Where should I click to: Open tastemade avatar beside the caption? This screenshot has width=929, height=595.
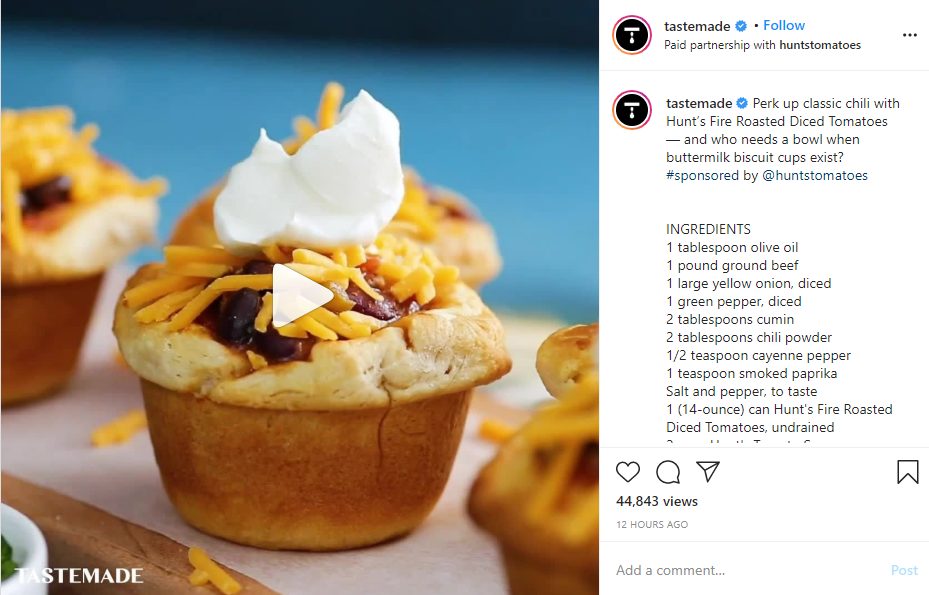632,110
